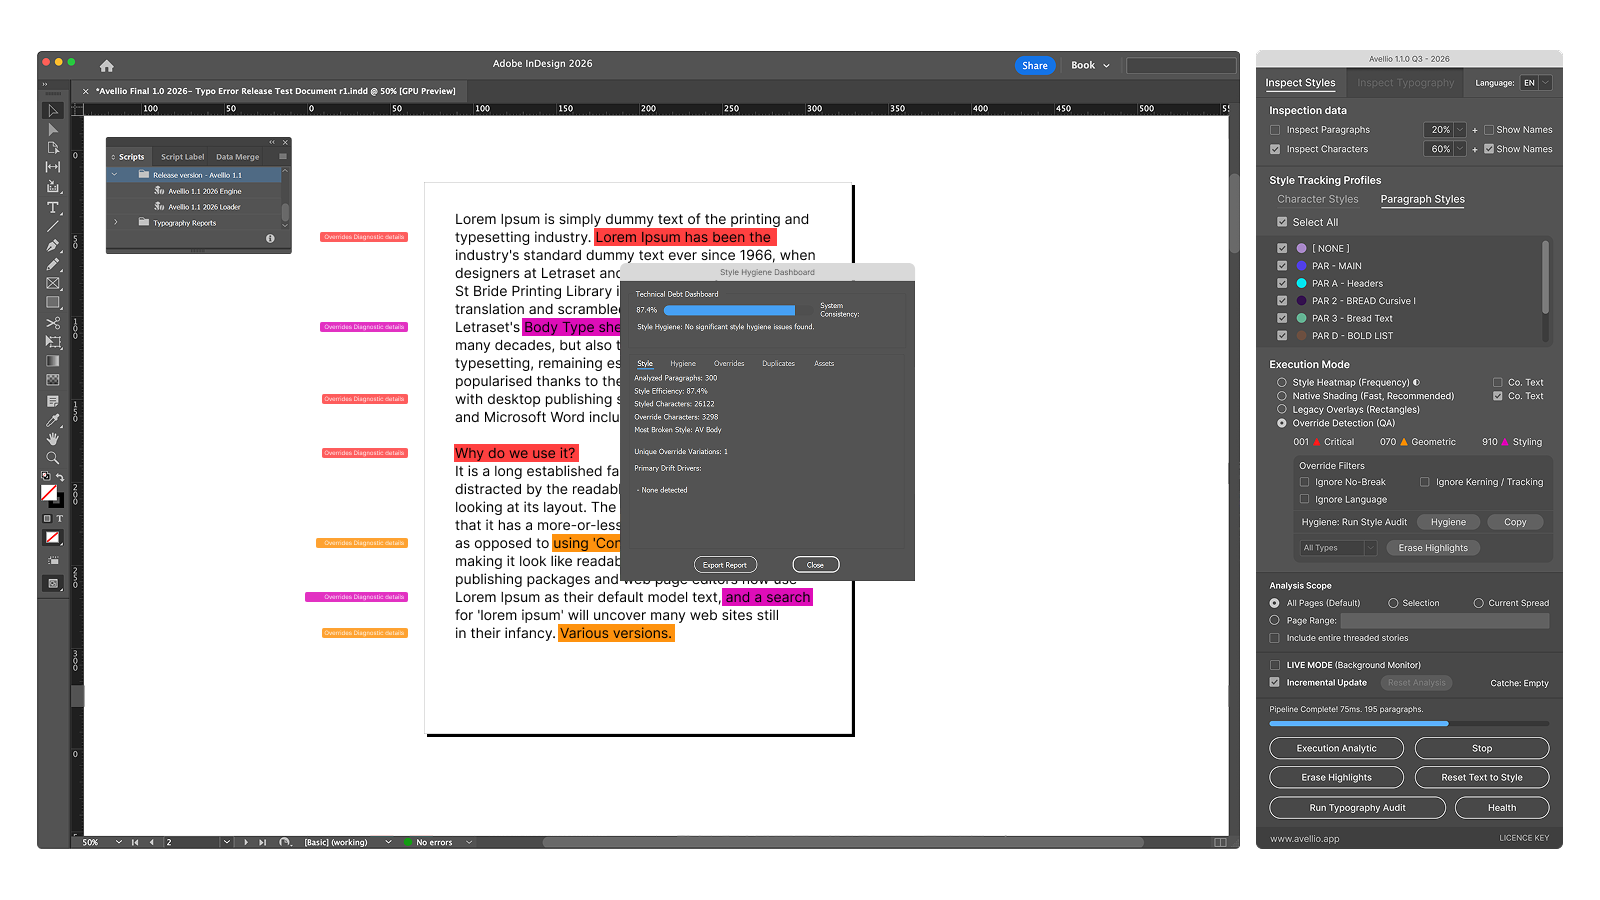The width and height of the screenshot is (1600, 900).
Task: Open the Scripts panel flyout menu icon
Action: pos(283,156)
